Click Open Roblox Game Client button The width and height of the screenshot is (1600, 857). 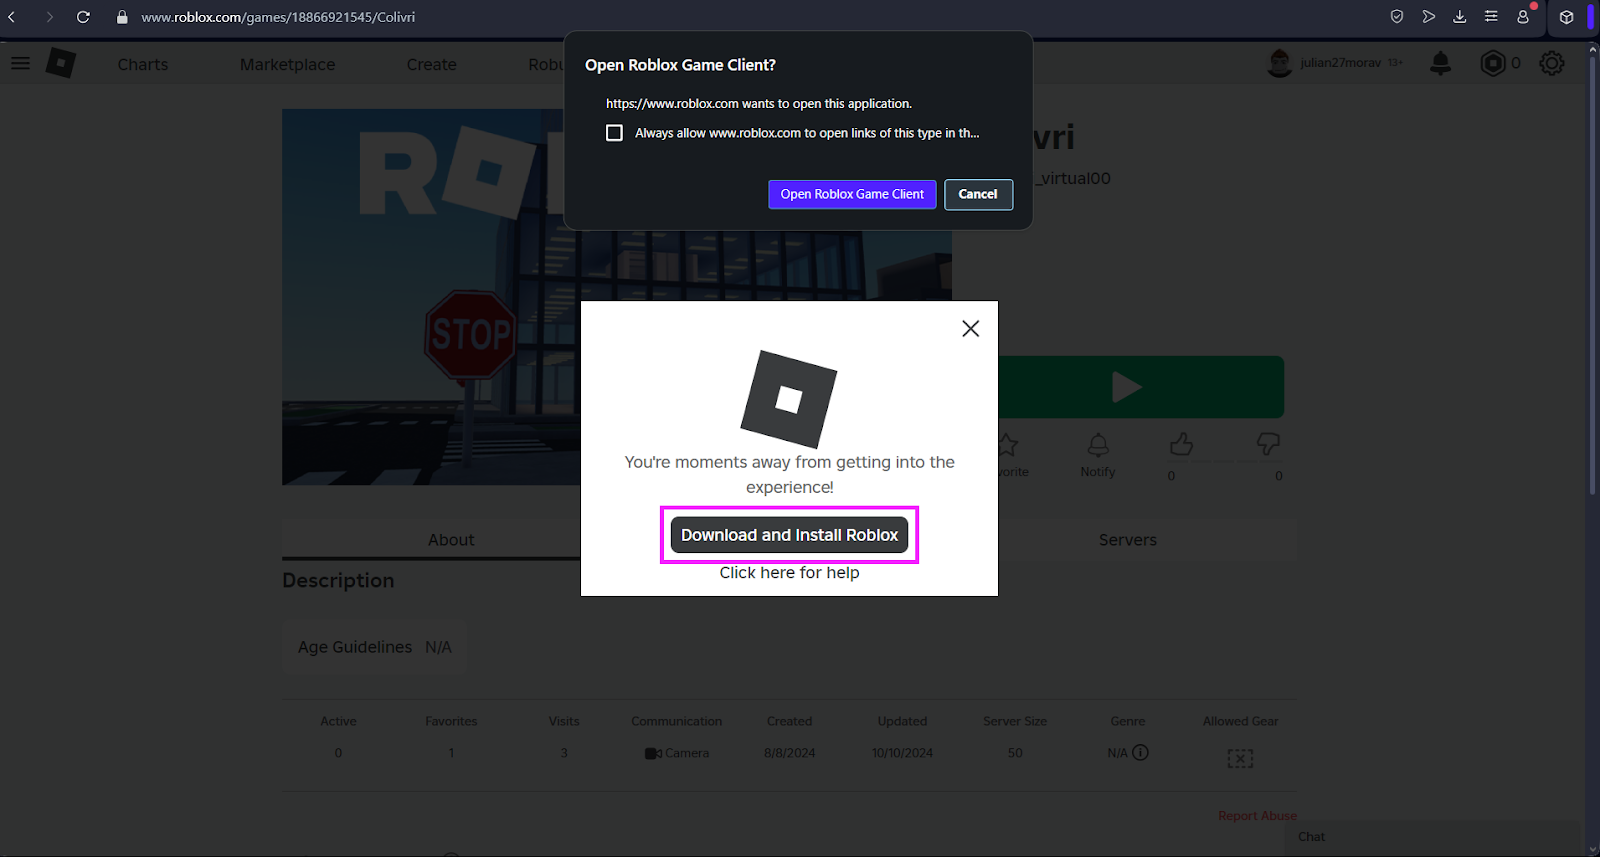click(852, 194)
